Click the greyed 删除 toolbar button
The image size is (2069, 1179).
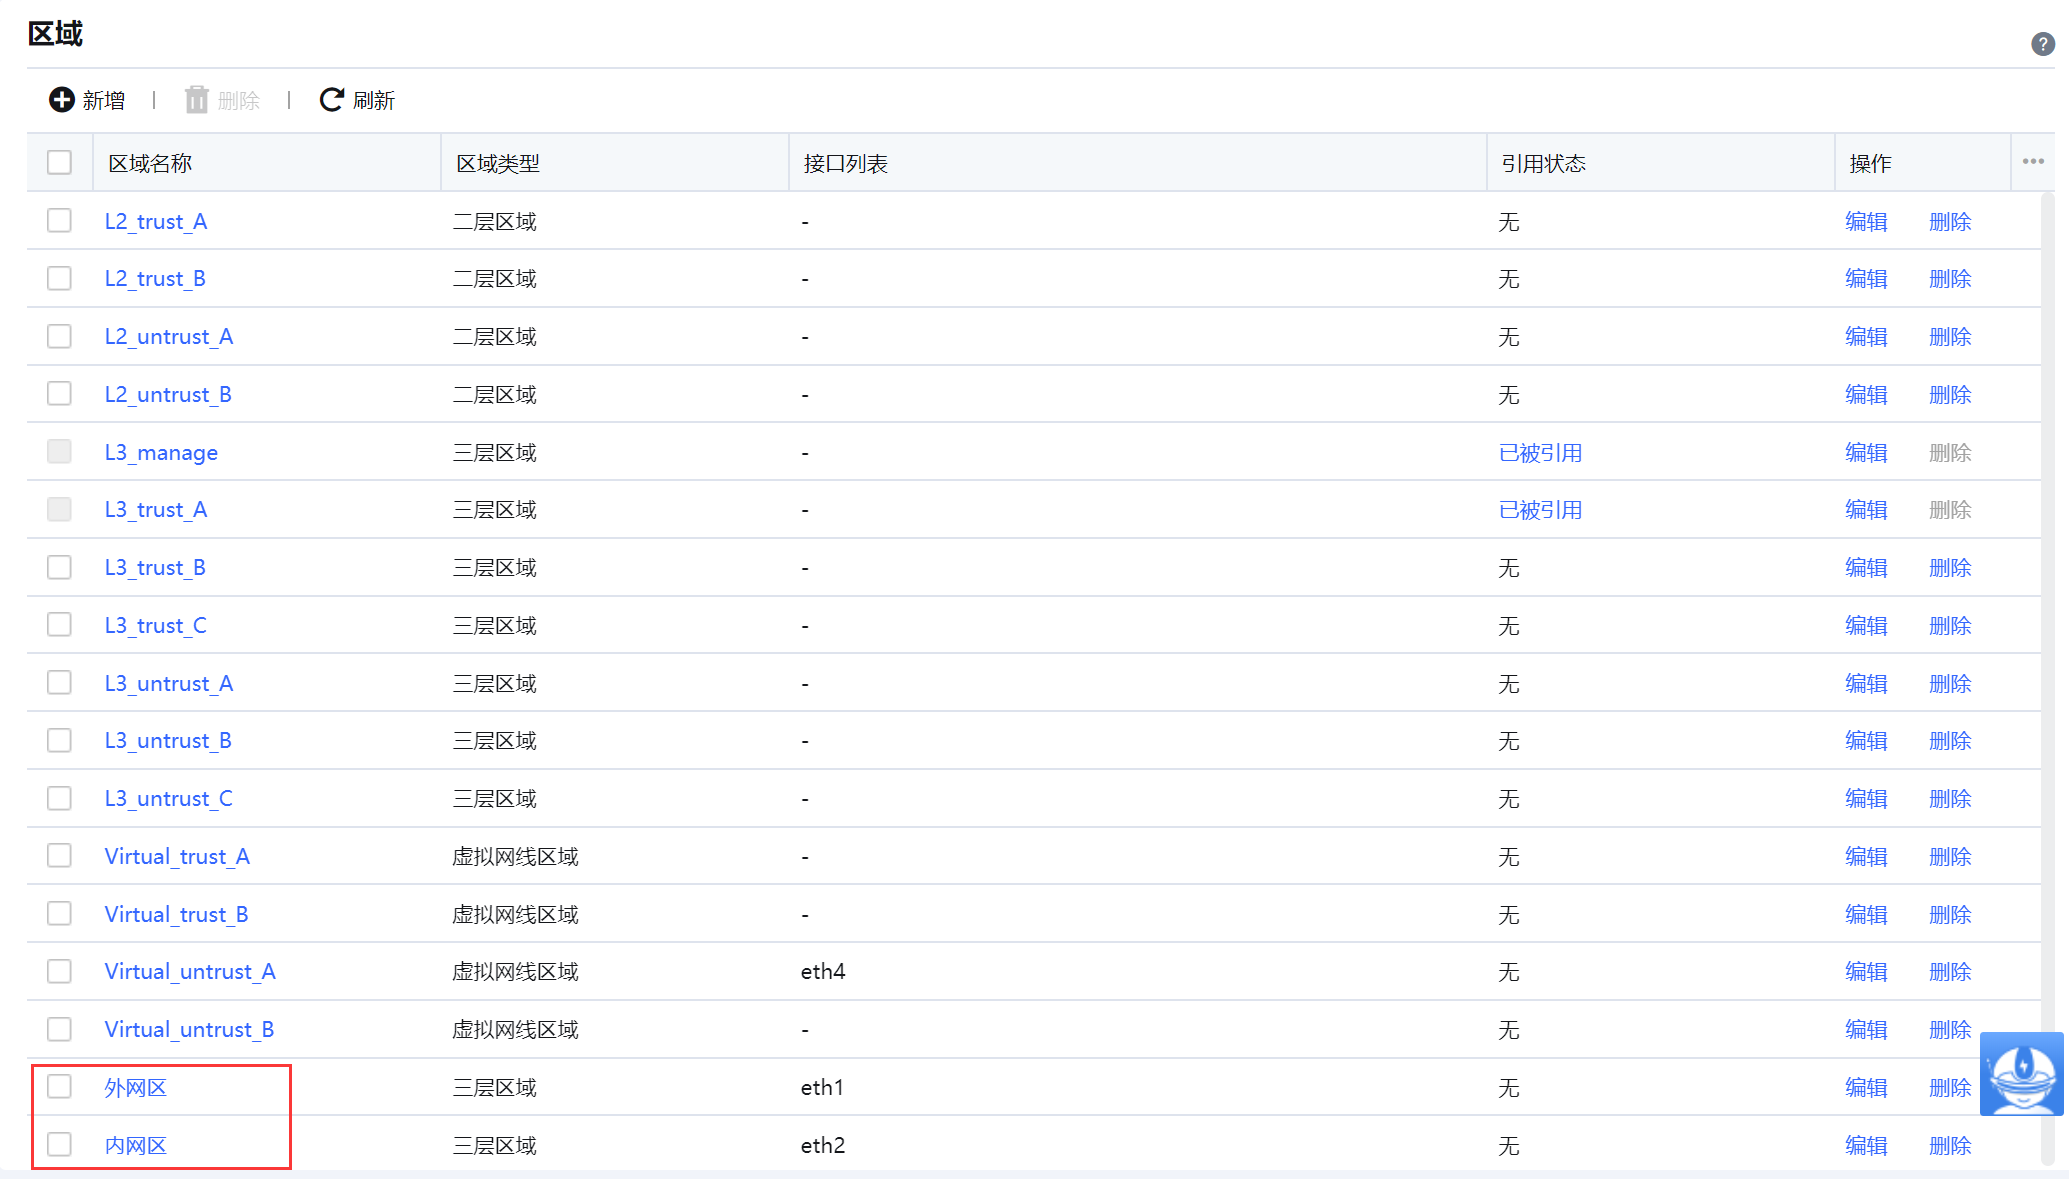(222, 100)
